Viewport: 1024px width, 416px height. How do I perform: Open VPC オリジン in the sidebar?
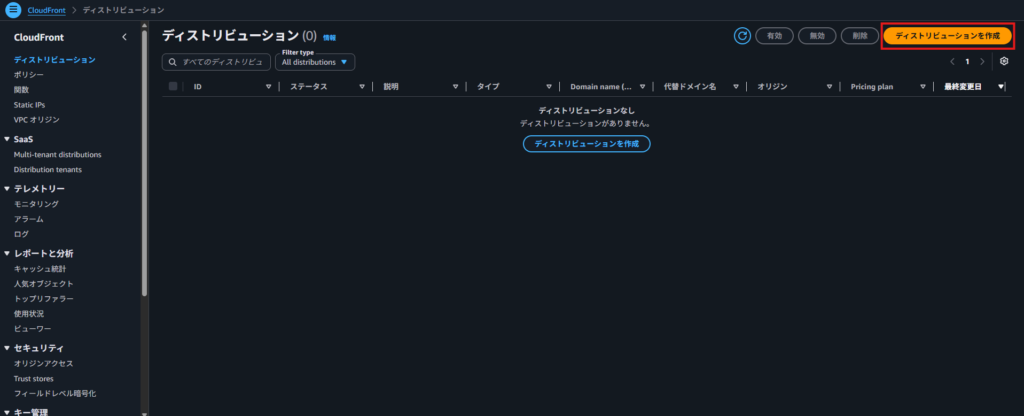click(x=37, y=120)
